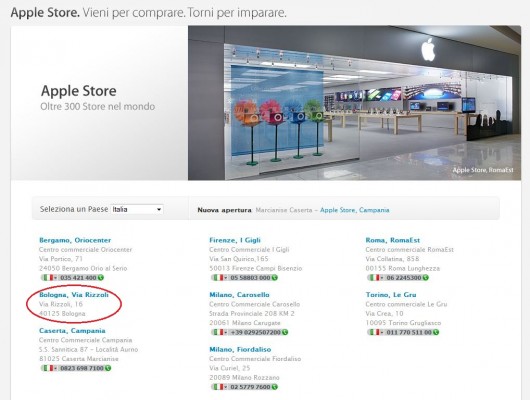
Task: Click the phone number 011 770 511 00
Action: pyautogui.click(x=409, y=332)
